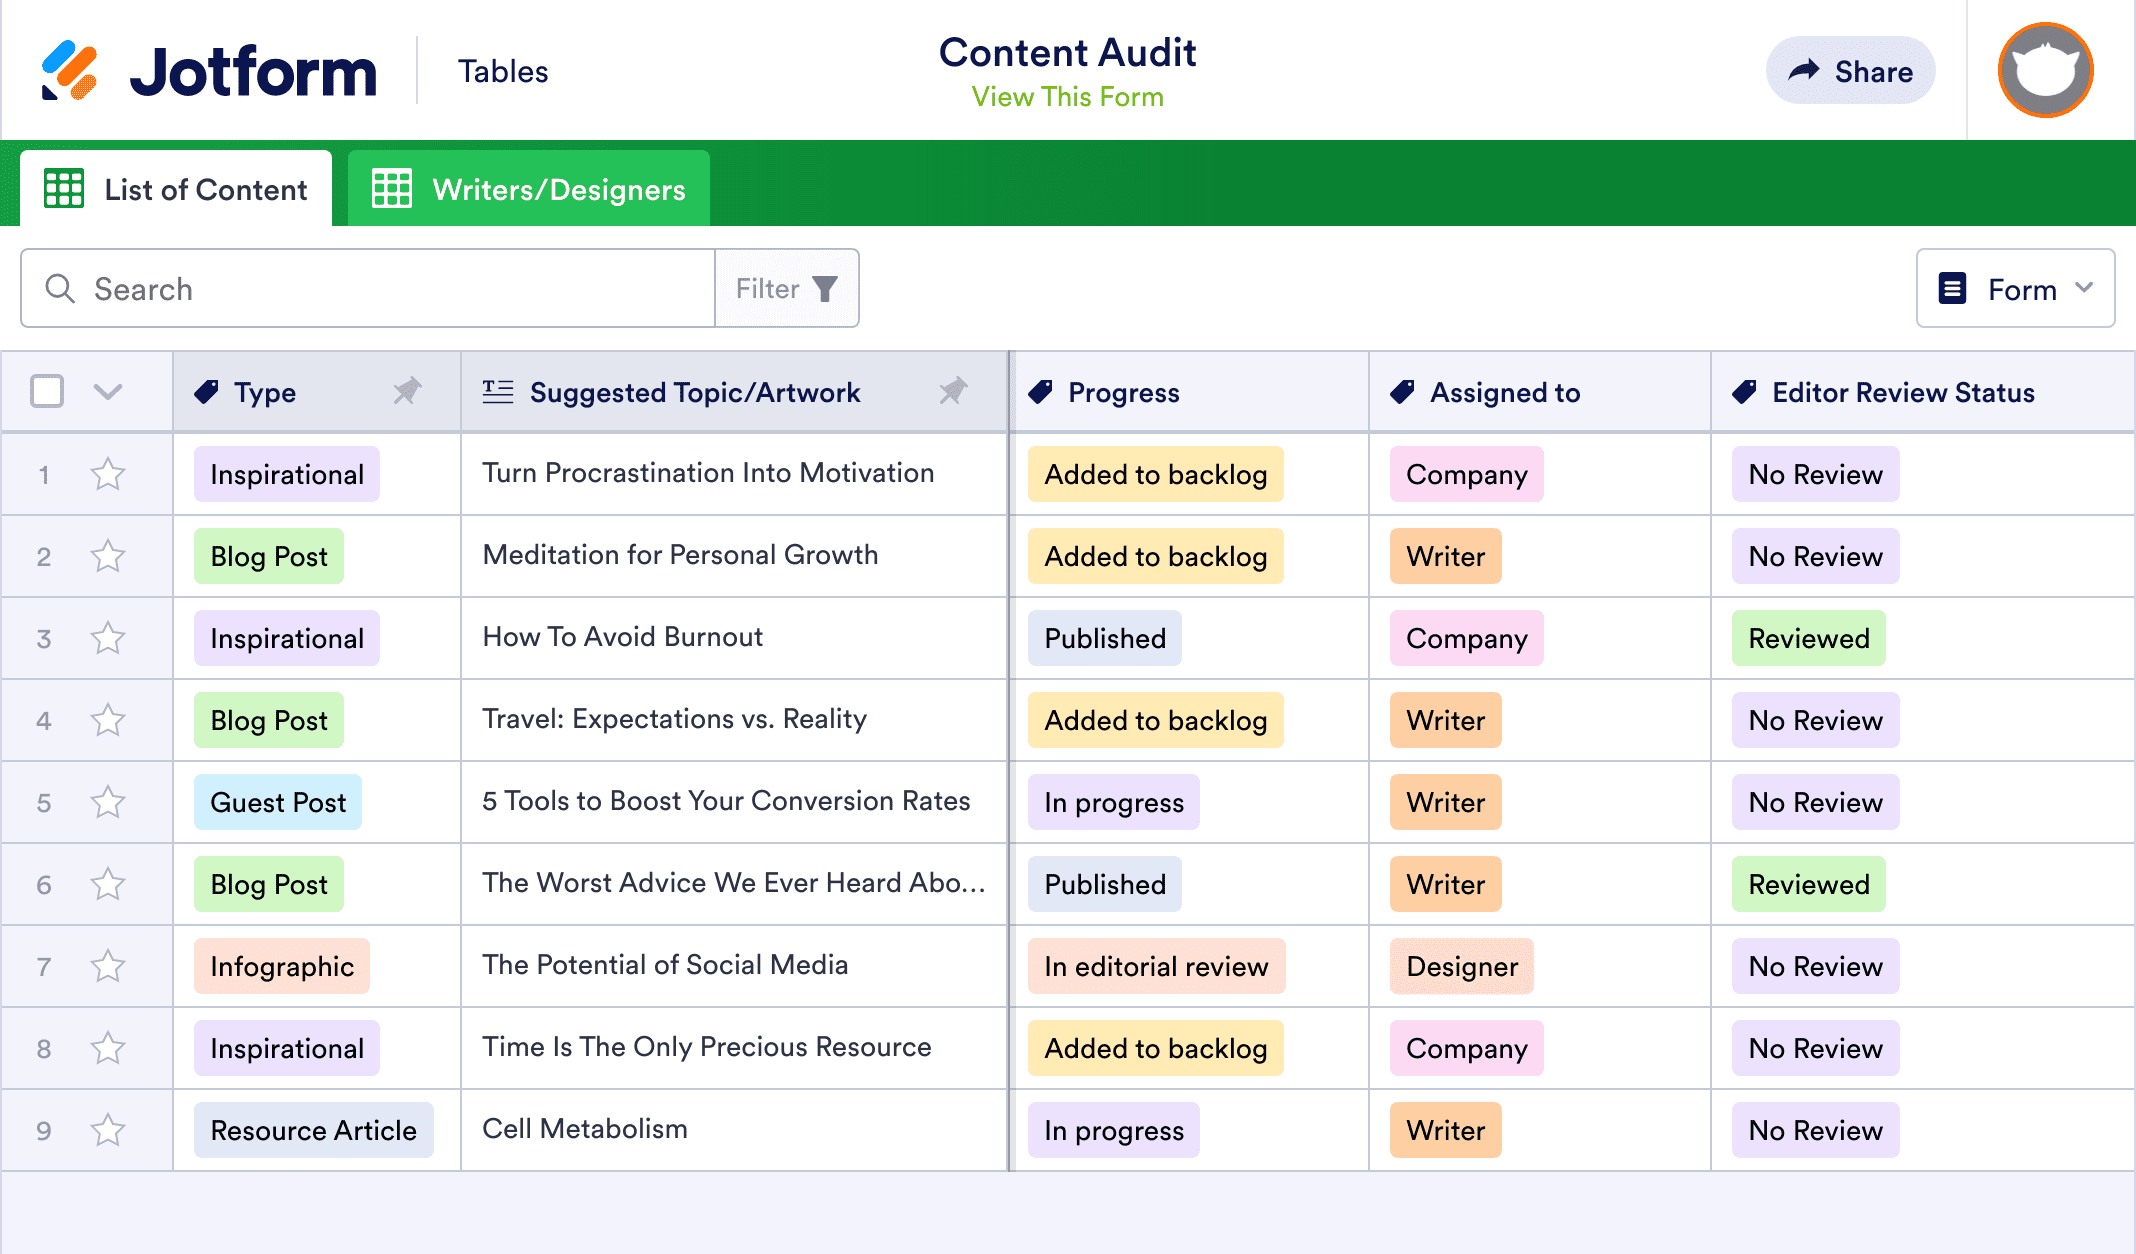Star the Cell Metabolism row

tap(108, 1130)
